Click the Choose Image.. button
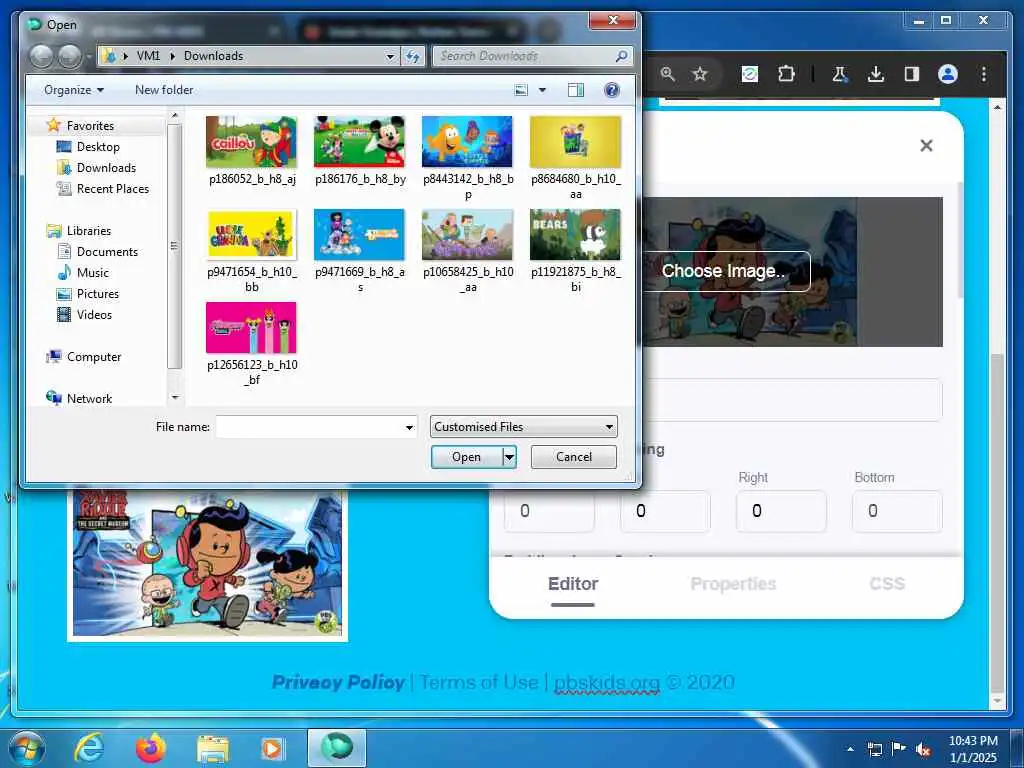 pos(725,271)
